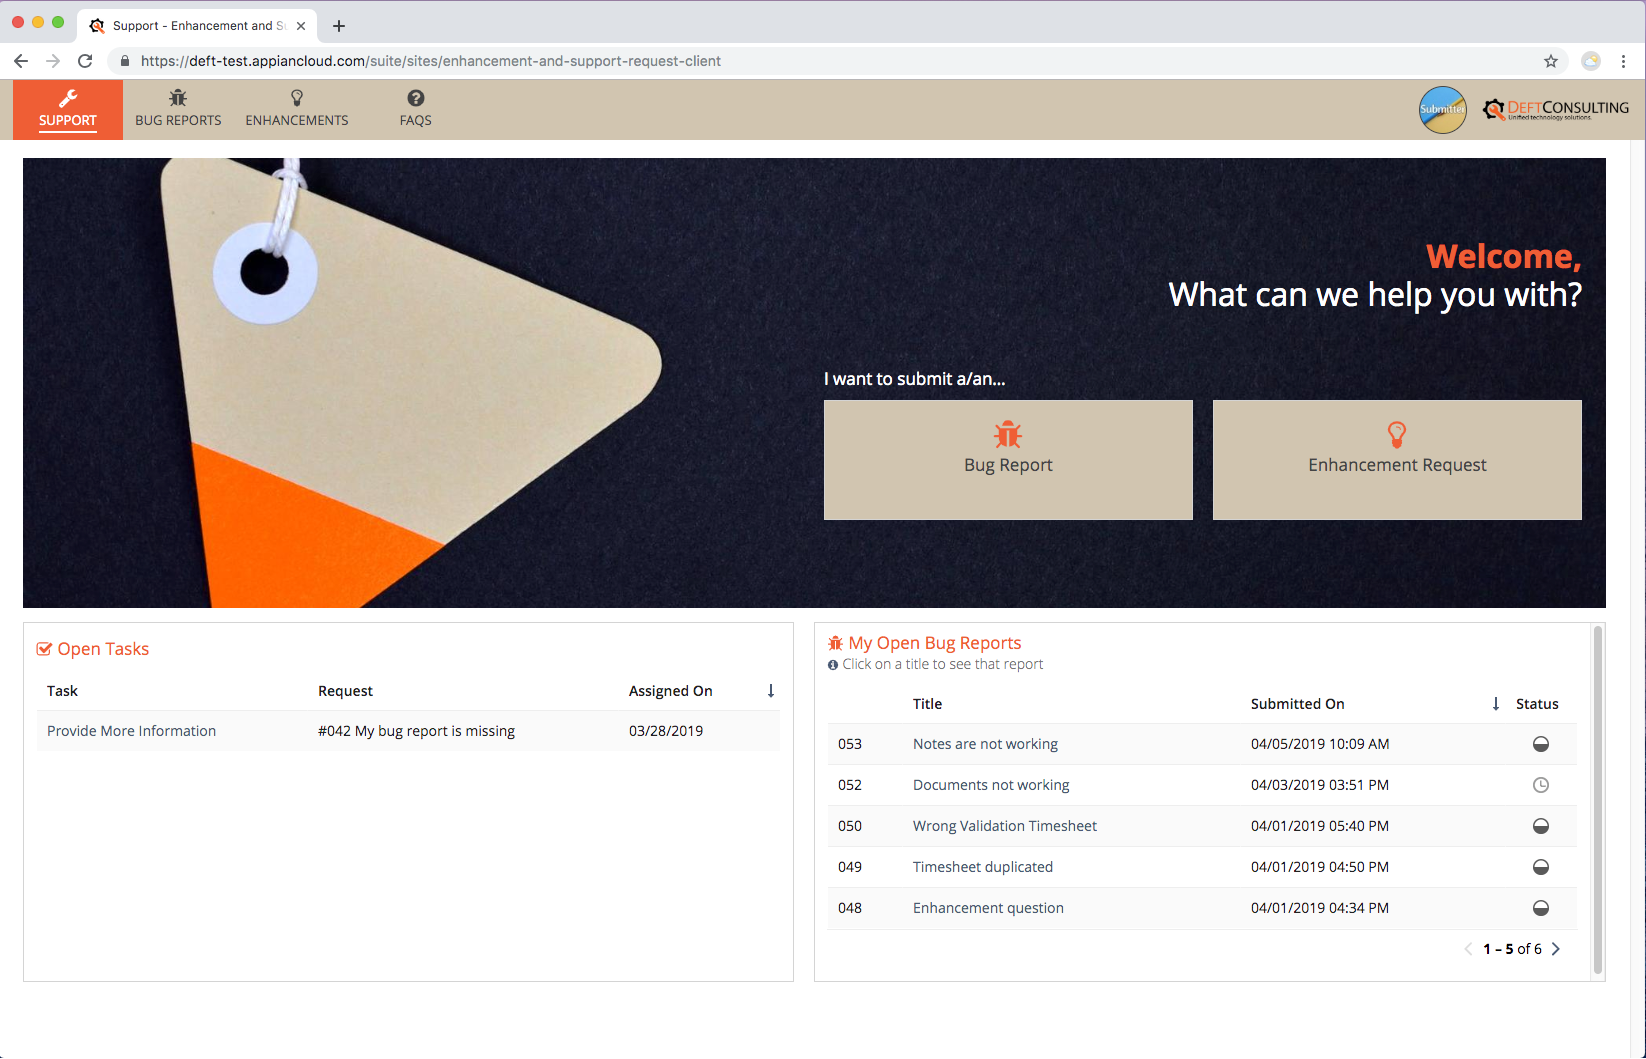
Task: Go to previous page of bug reports
Action: (x=1468, y=949)
